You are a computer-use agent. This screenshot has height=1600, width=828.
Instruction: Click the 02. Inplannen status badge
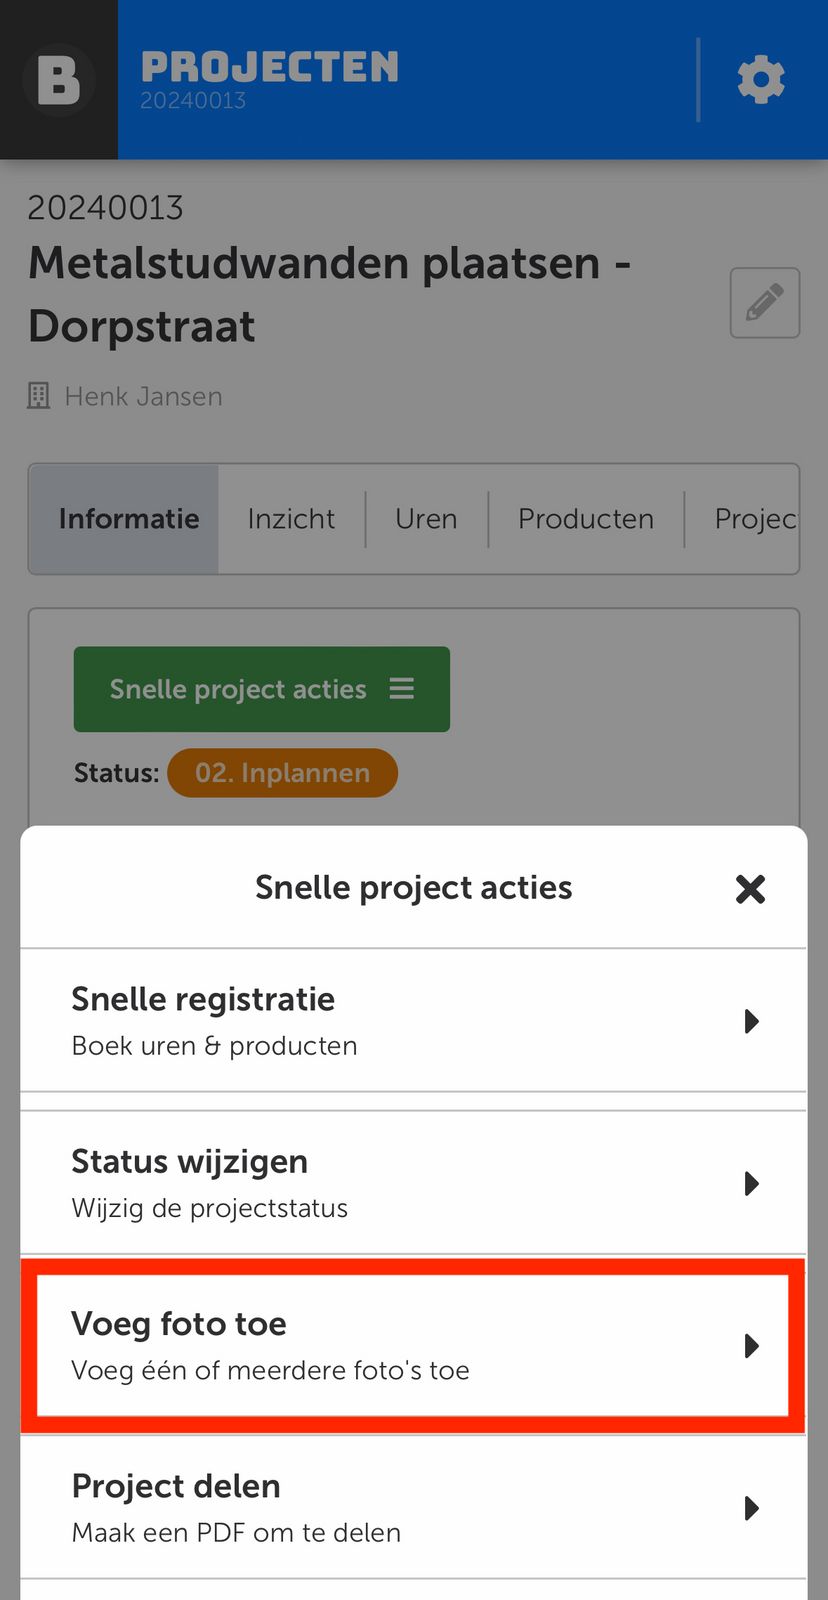pos(282,773)
